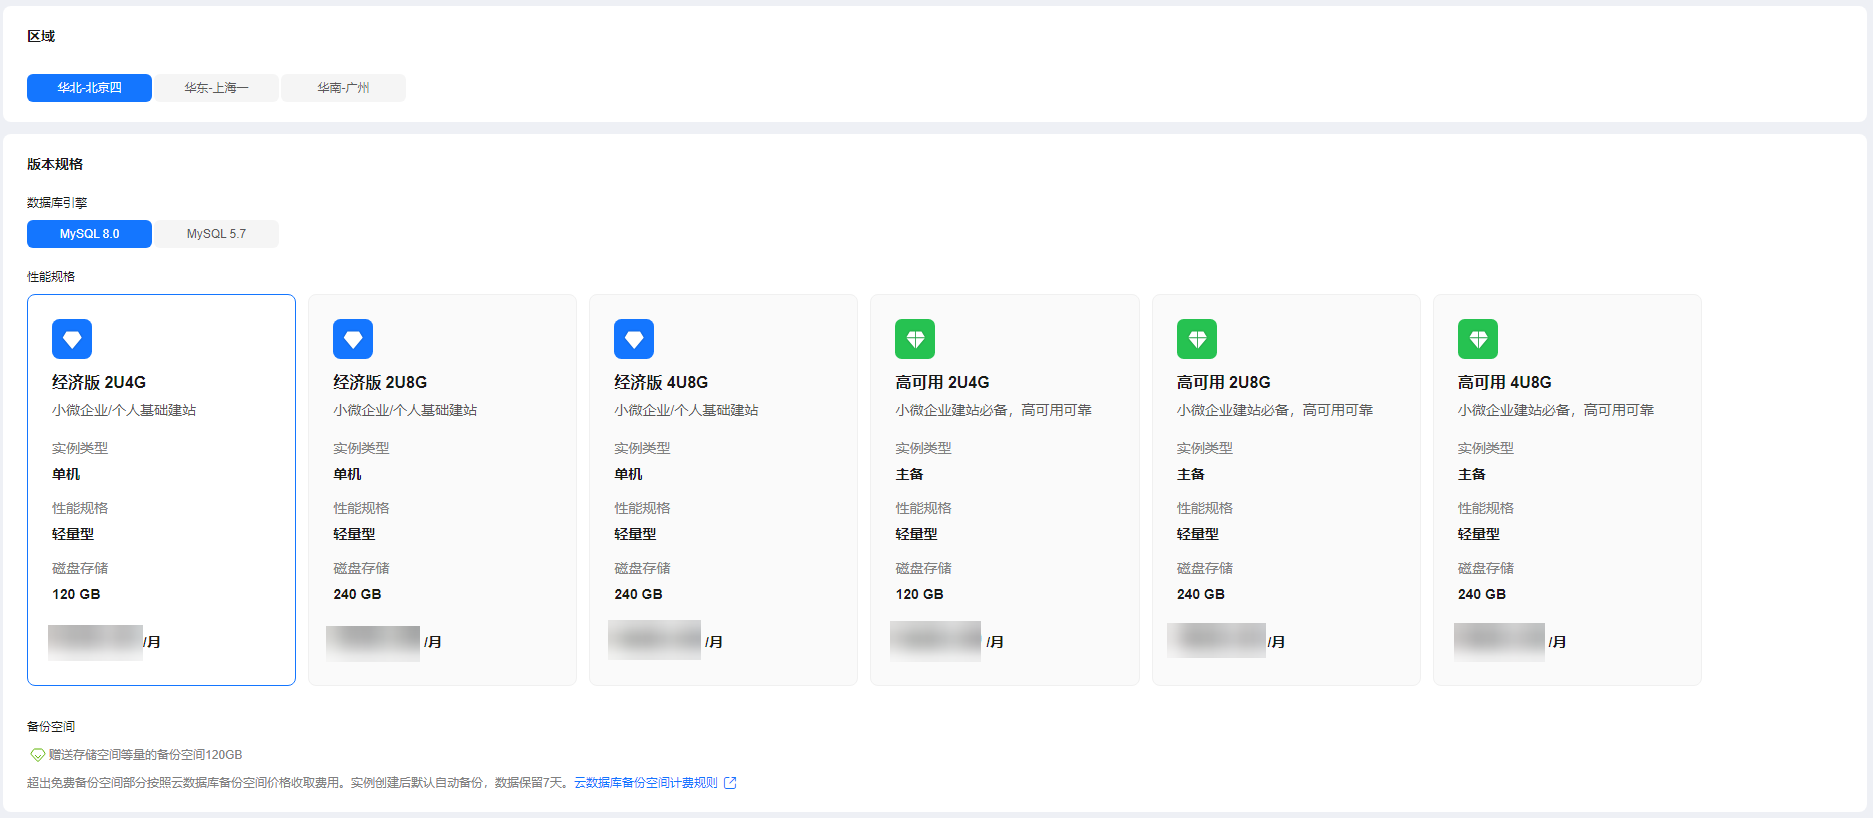Switch engine to MySQL 5.7
1873x818 pixels.
pos(216,234)
